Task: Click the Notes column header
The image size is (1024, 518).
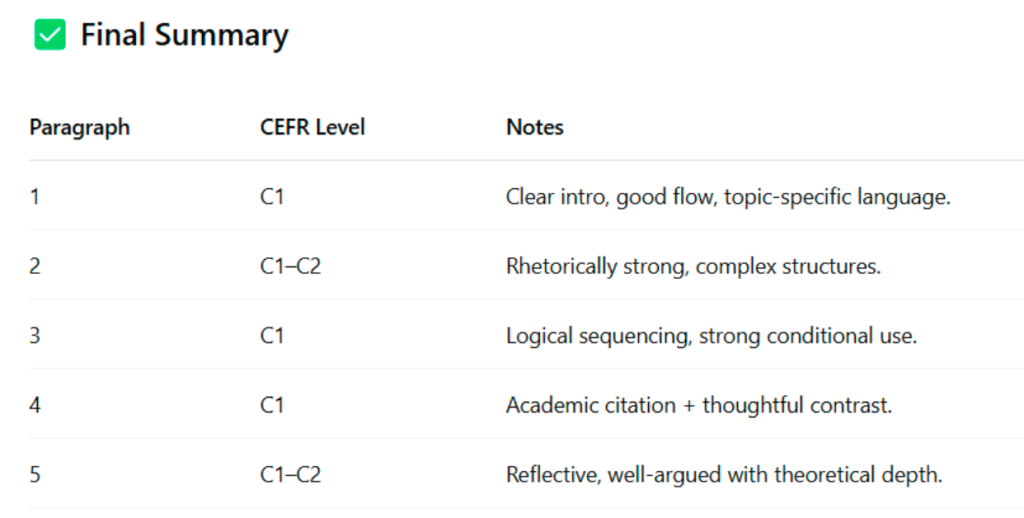Action: [x=534, y=127]
